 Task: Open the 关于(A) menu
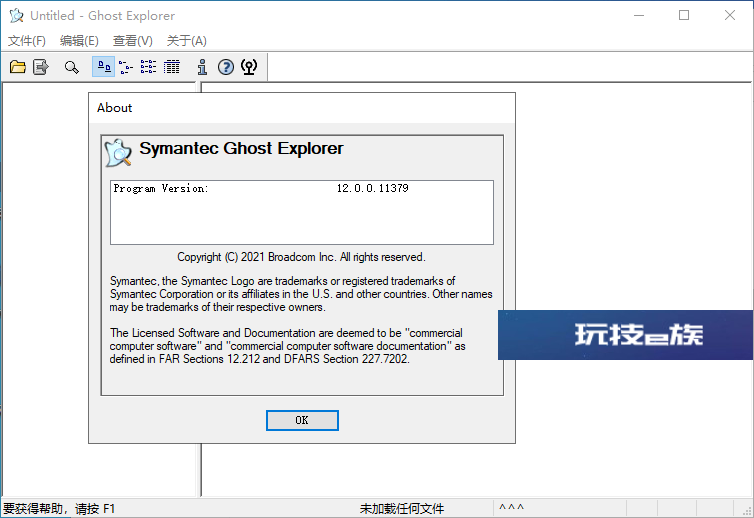[187, 41]
